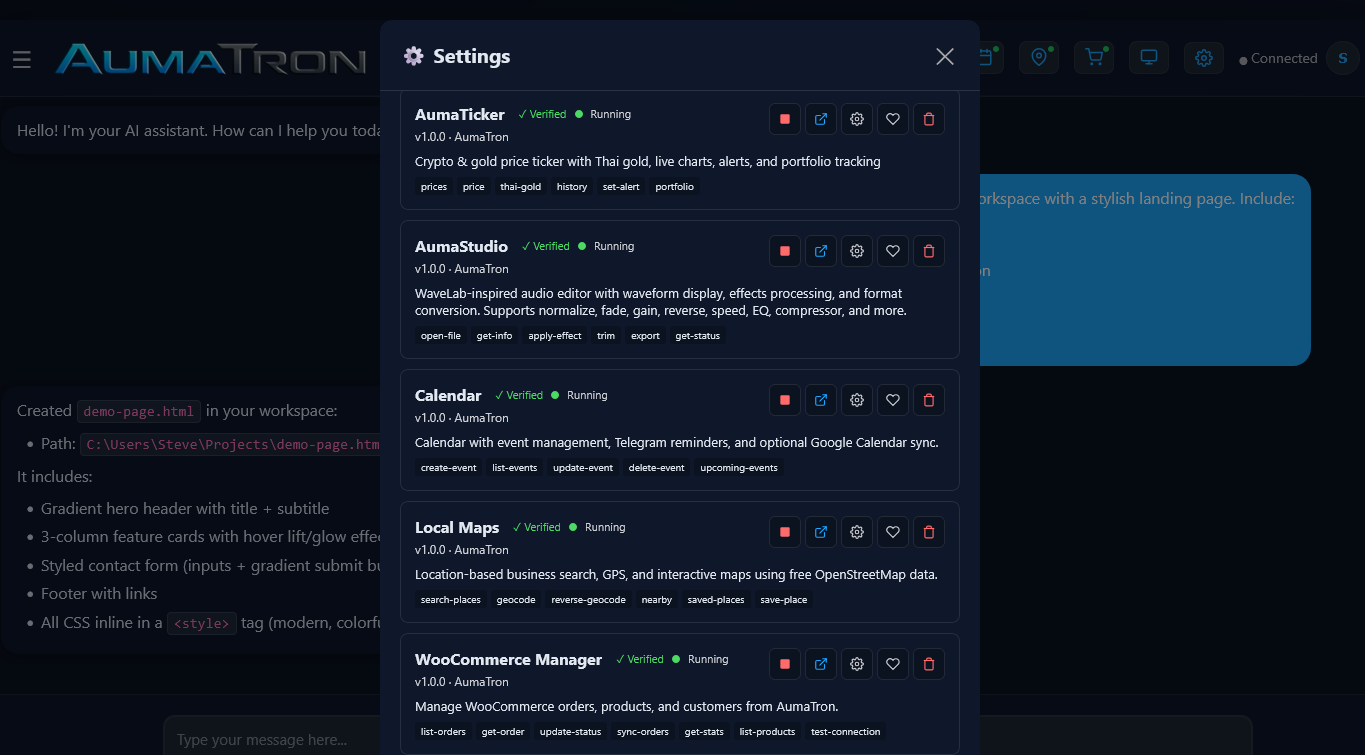Image resolution: width=1365 pixels, height=755 pixels.
Task: Click the WooCommerce Manager plugin title
Action: 508,659
